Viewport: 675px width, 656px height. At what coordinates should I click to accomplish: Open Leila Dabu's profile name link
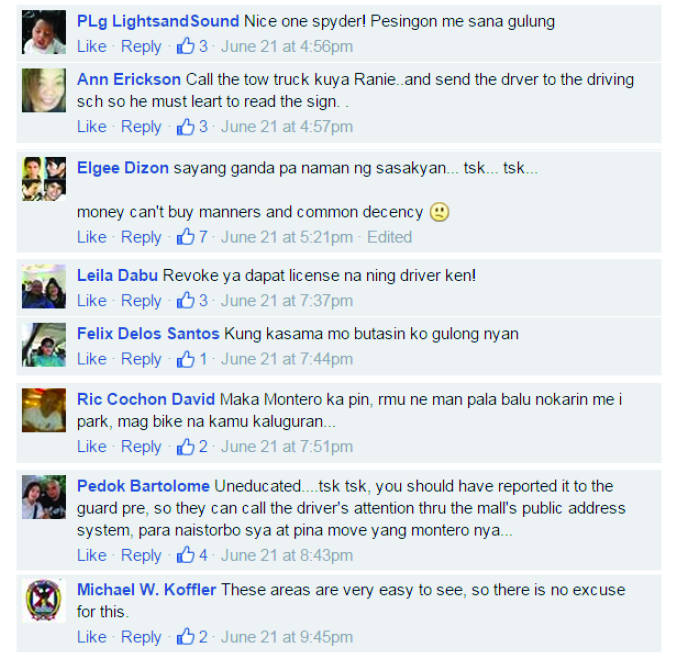(x=117, y=275)
